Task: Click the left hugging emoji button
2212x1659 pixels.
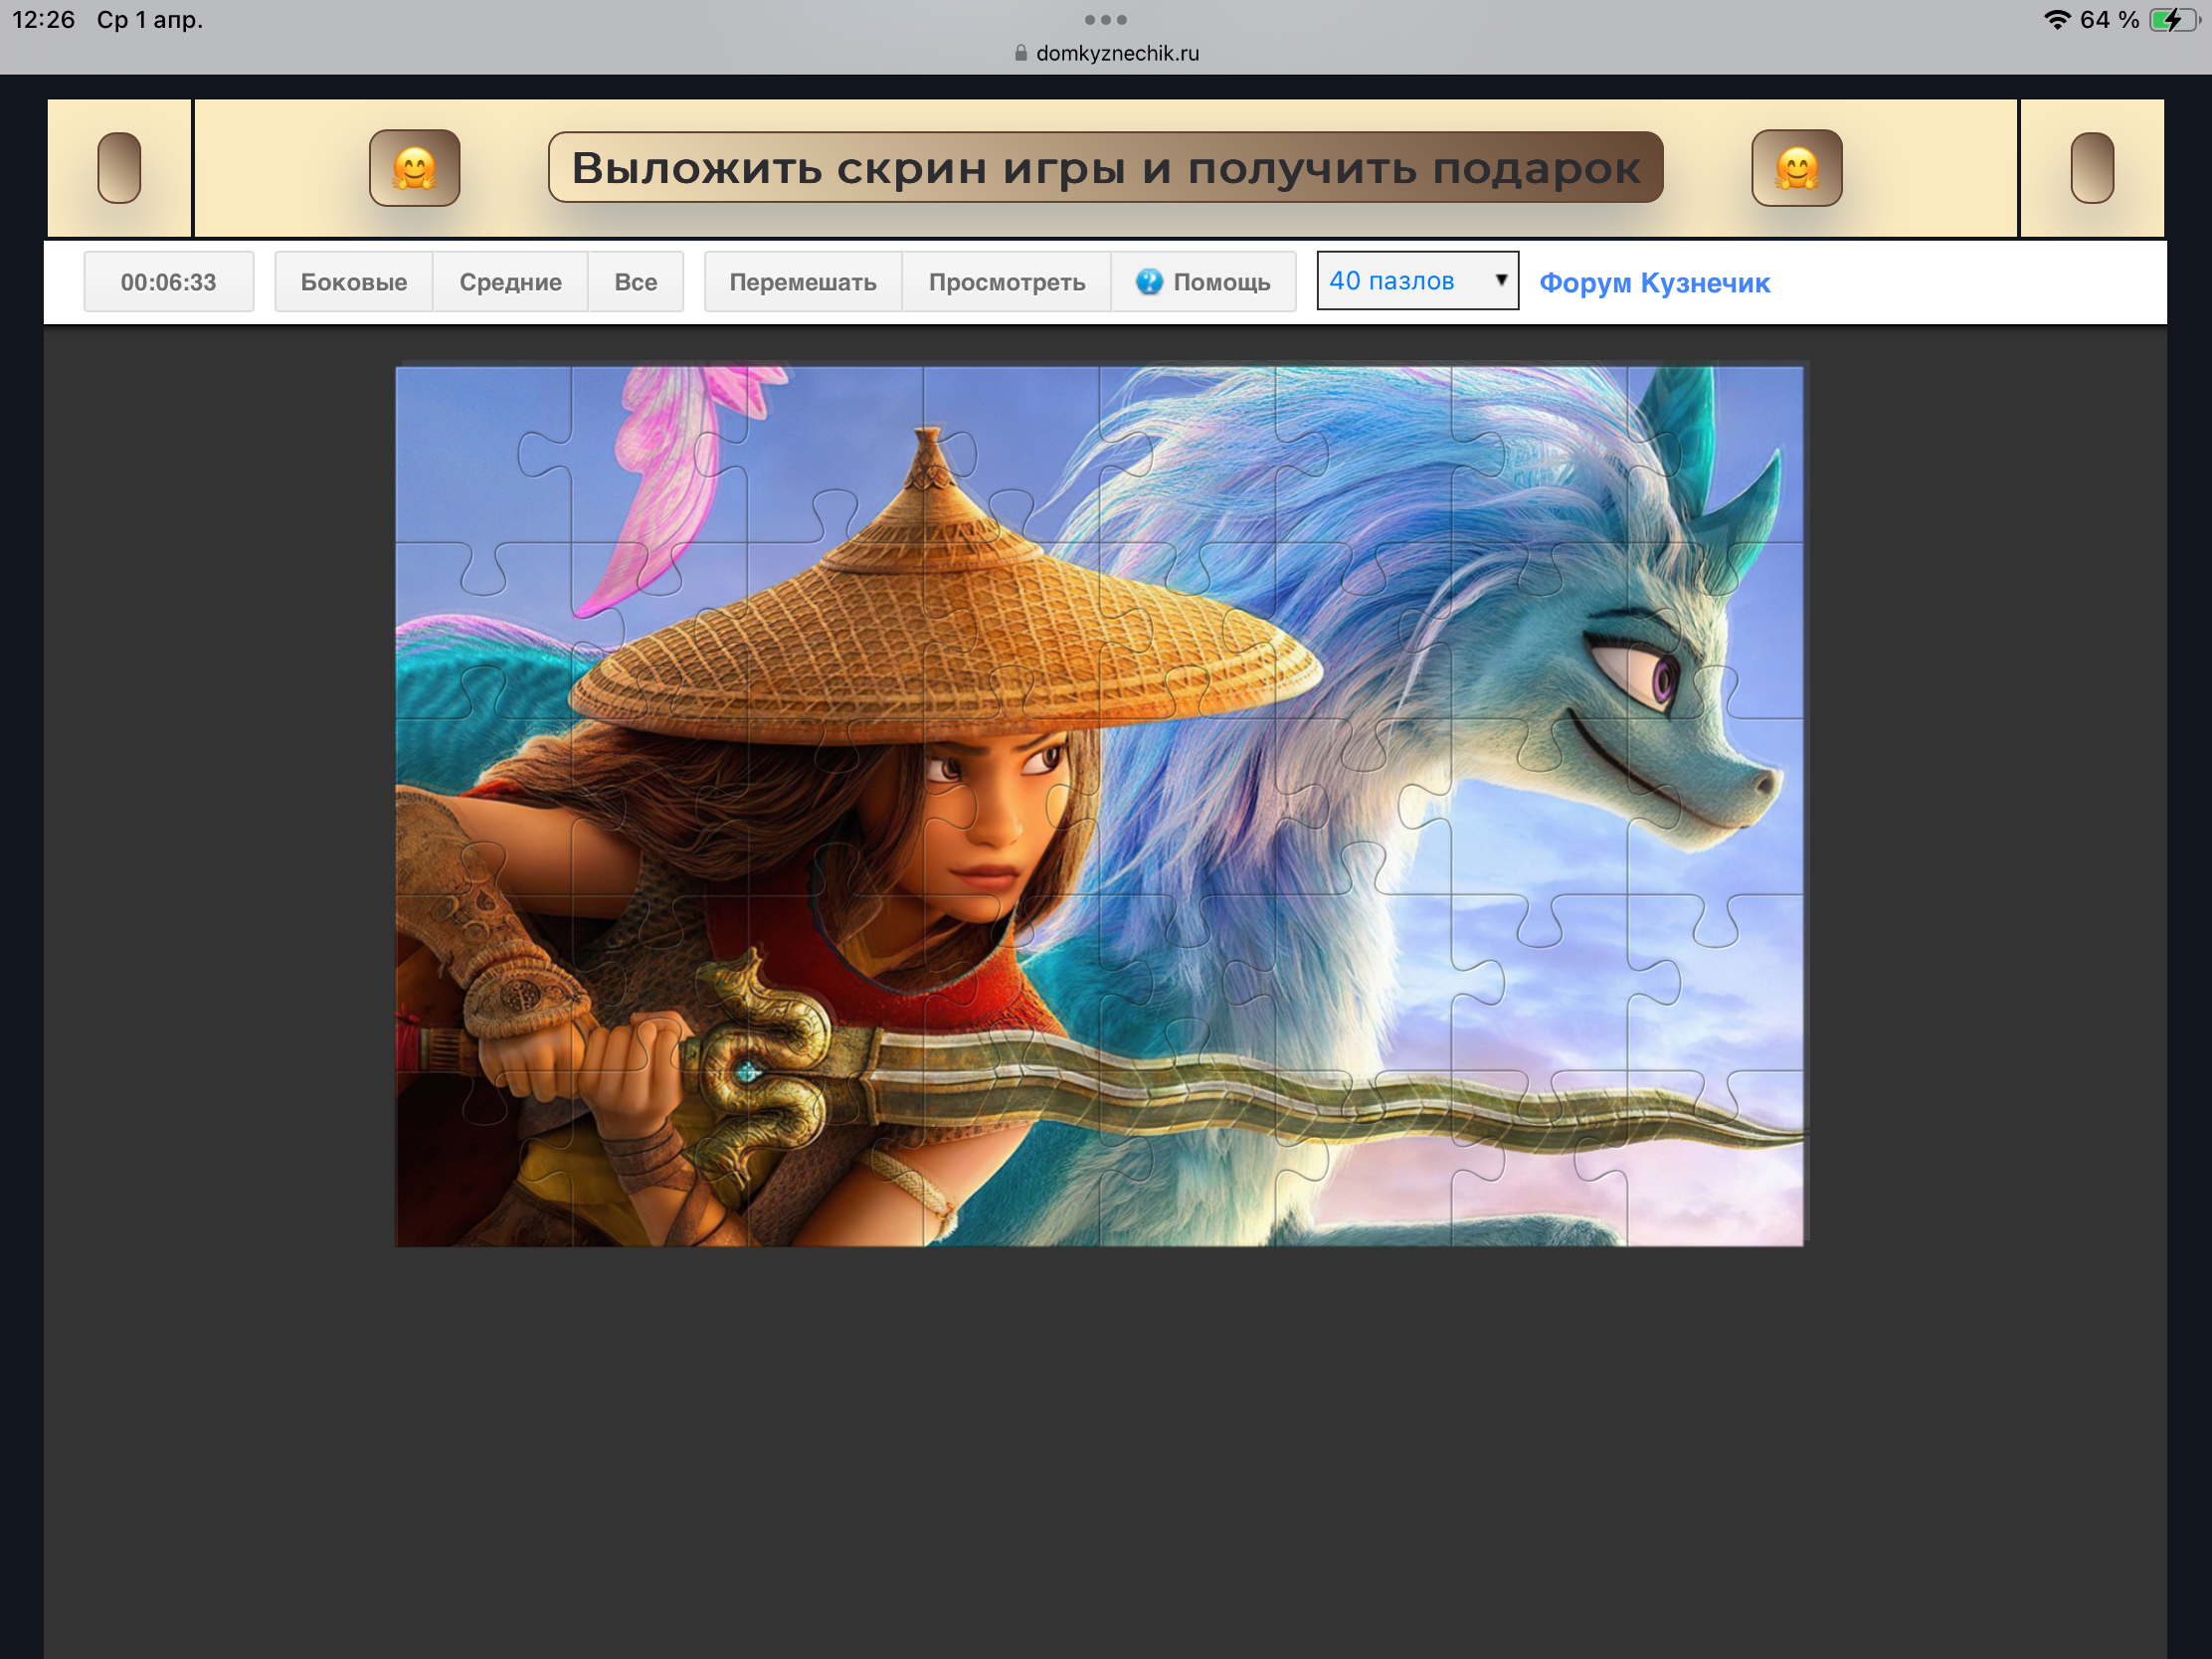Action: [414, 168]
